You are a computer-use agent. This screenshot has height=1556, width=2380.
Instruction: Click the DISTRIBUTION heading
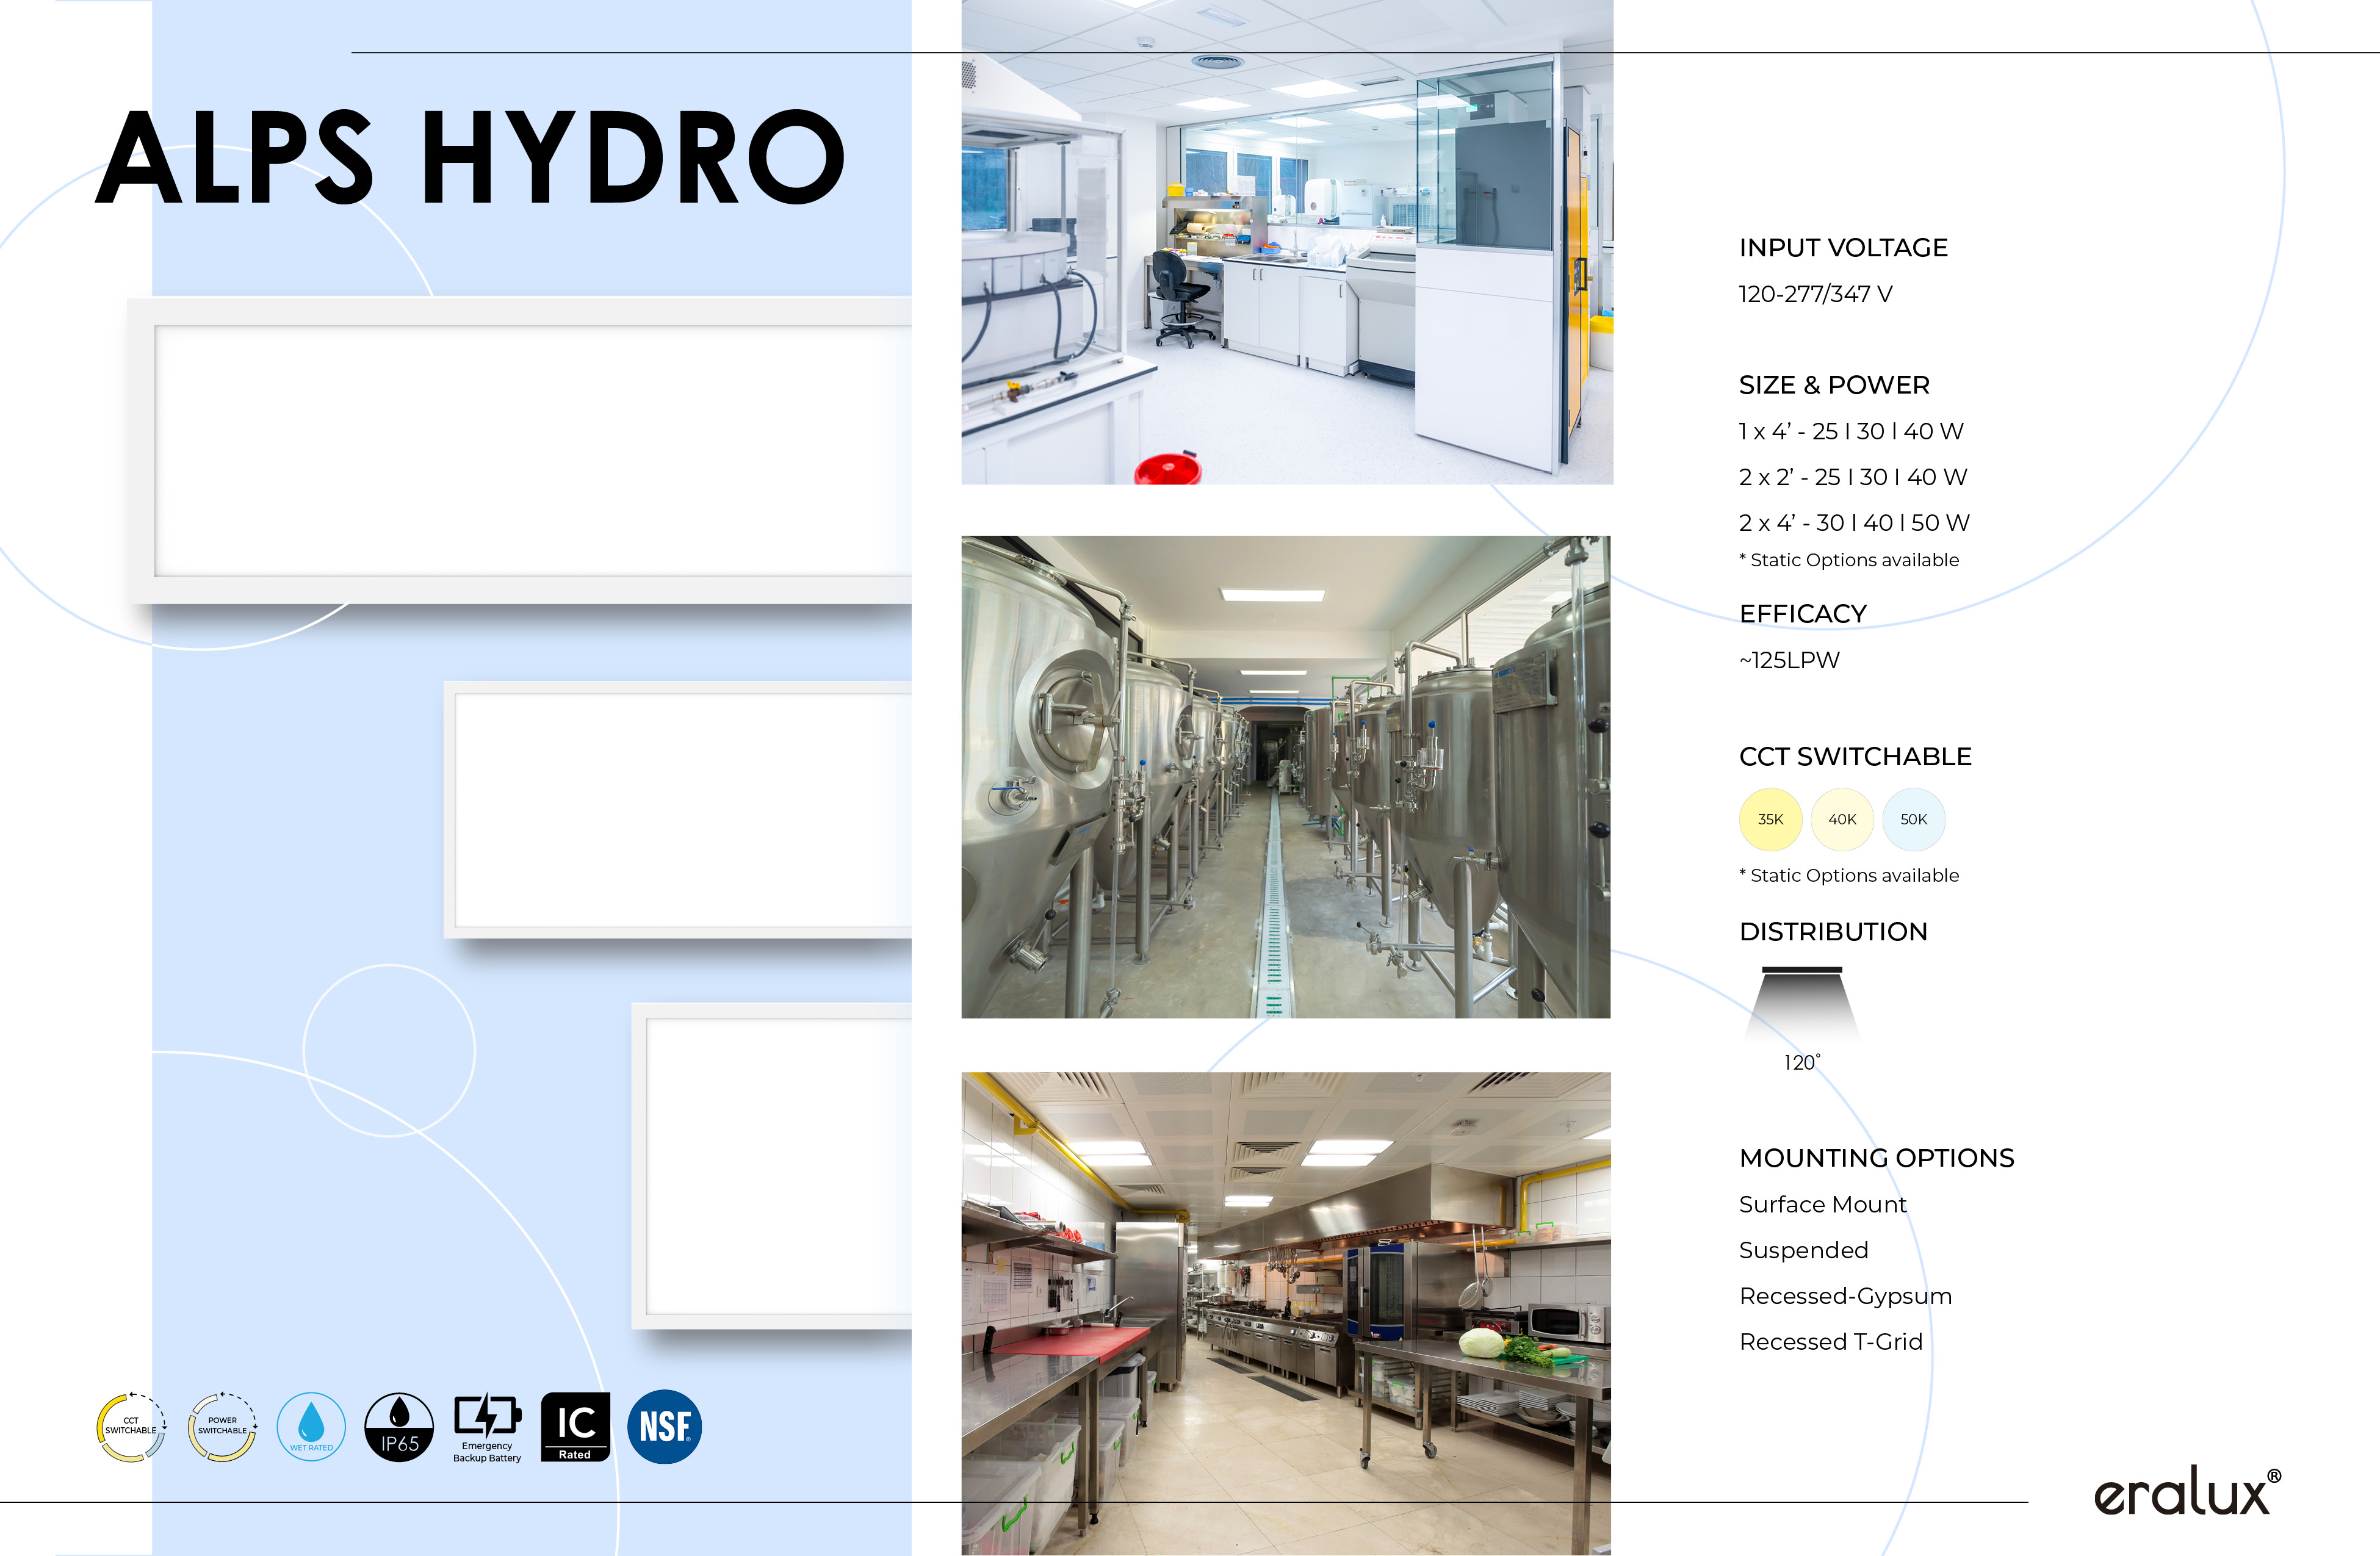tap(1833, 932)
